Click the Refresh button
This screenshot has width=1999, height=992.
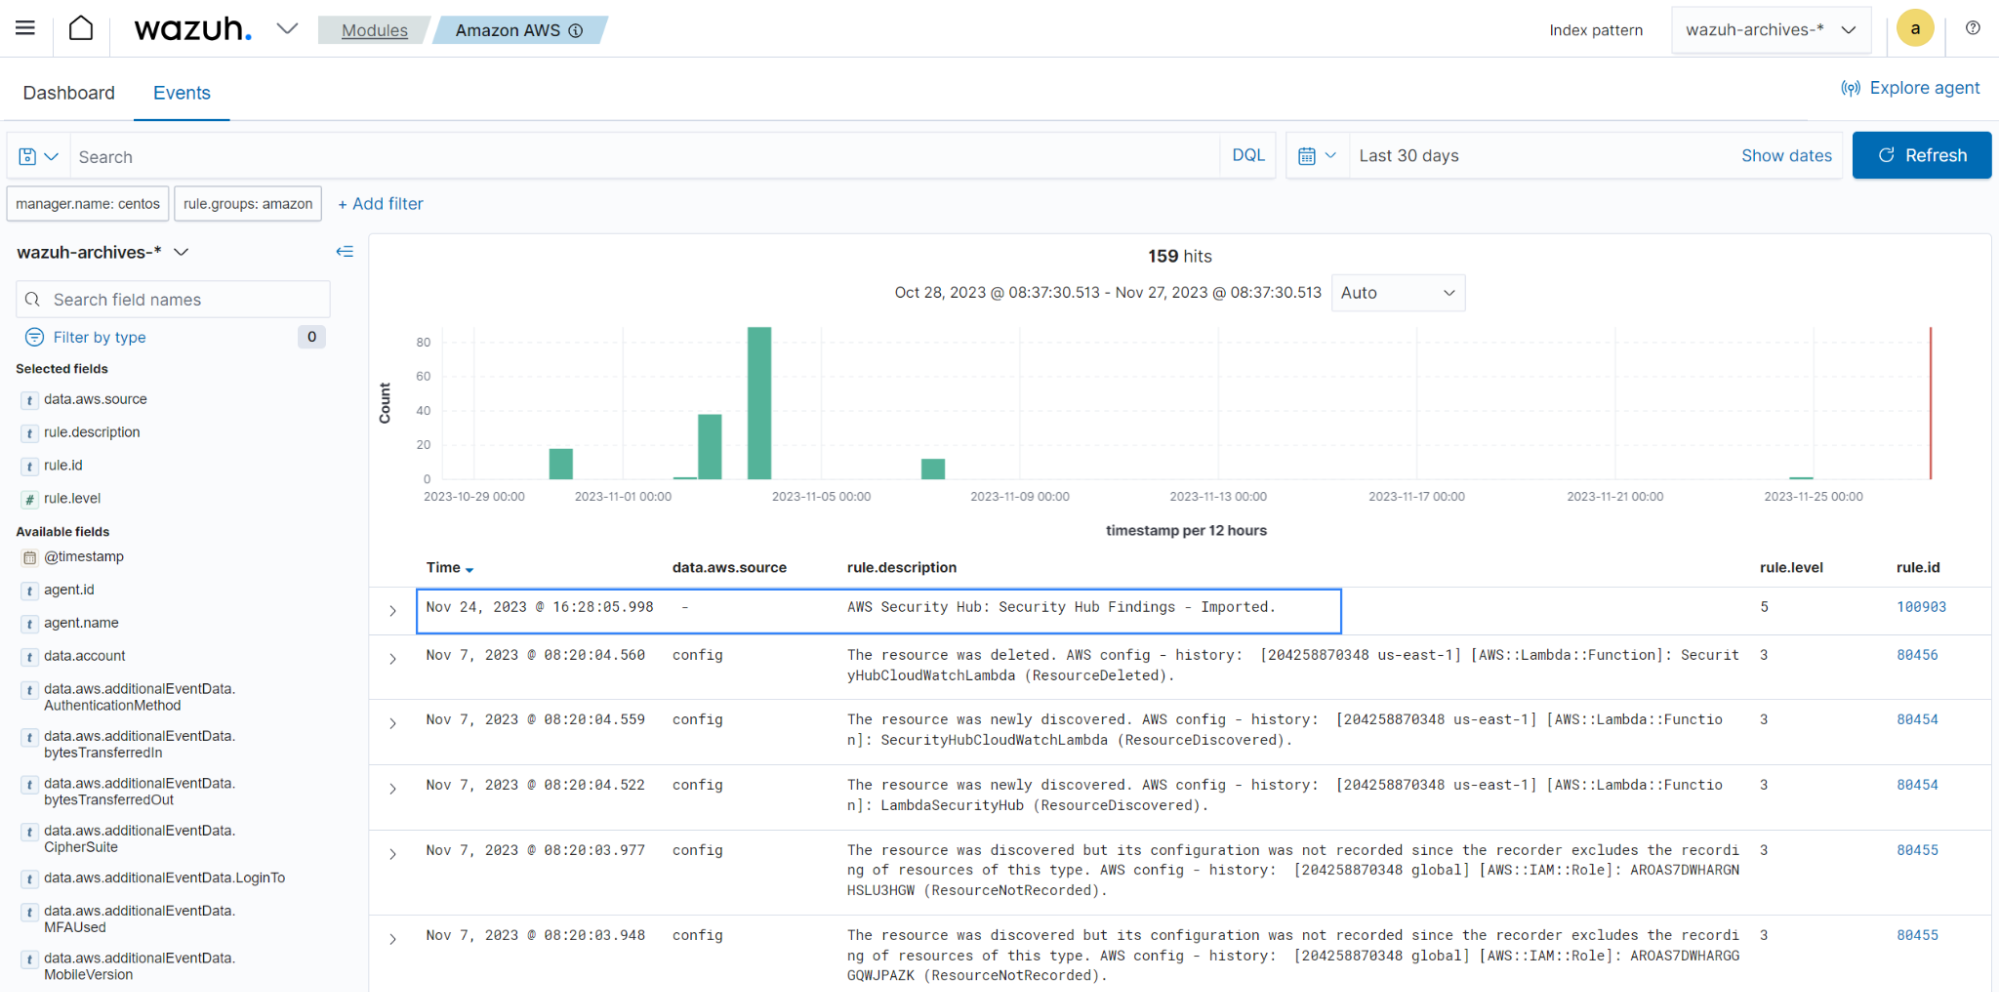[1921, 155]
